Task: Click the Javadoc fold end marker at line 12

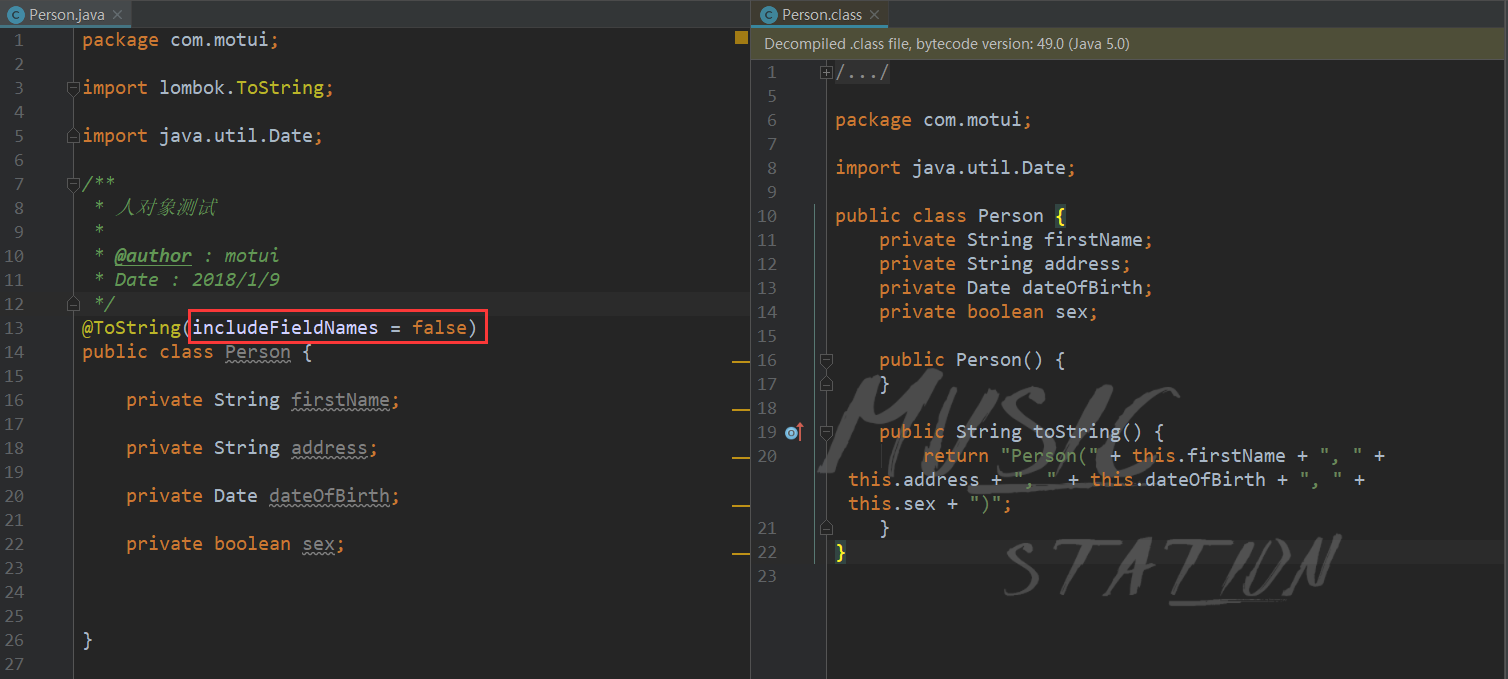Action: click(x=73, y=303)
